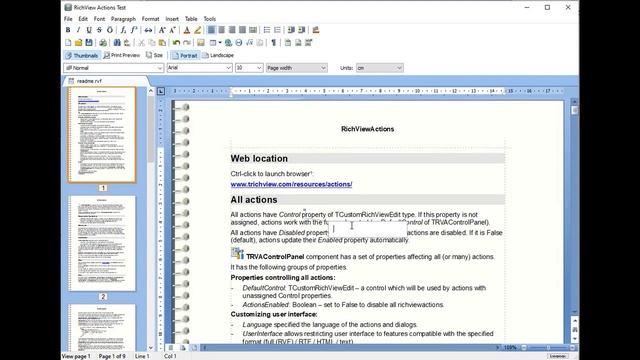Open the font size dropdown
The width and height of the screenshot is (640, 360).
[x=259, y=68]
